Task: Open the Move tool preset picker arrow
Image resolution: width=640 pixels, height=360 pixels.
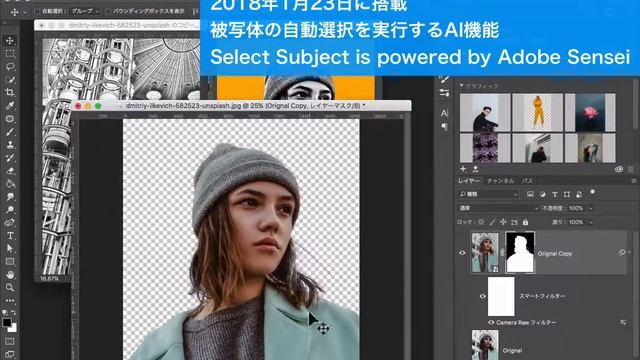Action: pyautogui.click(x=24, y=12)
